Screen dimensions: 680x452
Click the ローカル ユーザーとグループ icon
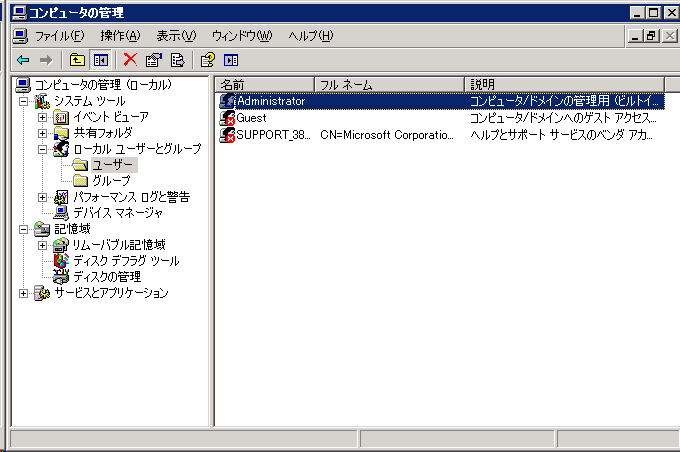[x=61, y=149]
